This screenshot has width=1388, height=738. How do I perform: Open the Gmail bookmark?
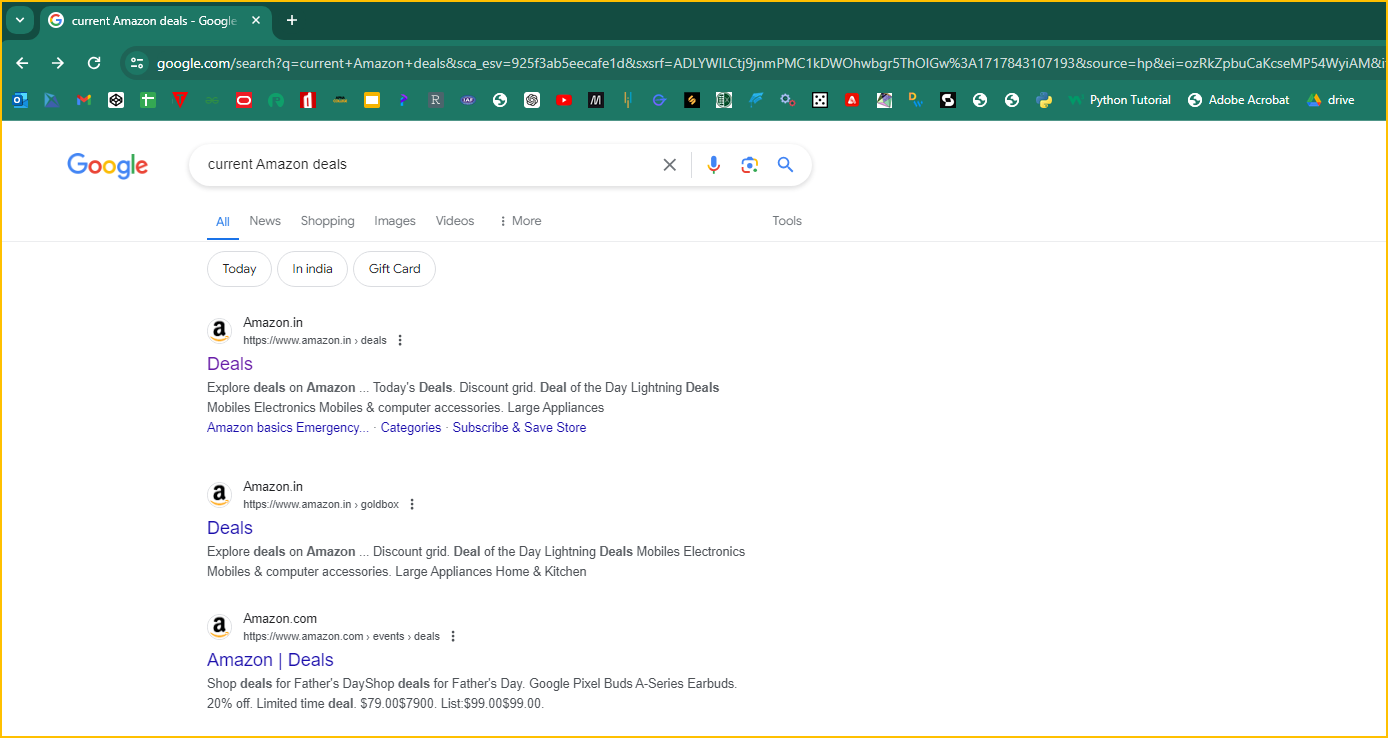pos(84,100)
